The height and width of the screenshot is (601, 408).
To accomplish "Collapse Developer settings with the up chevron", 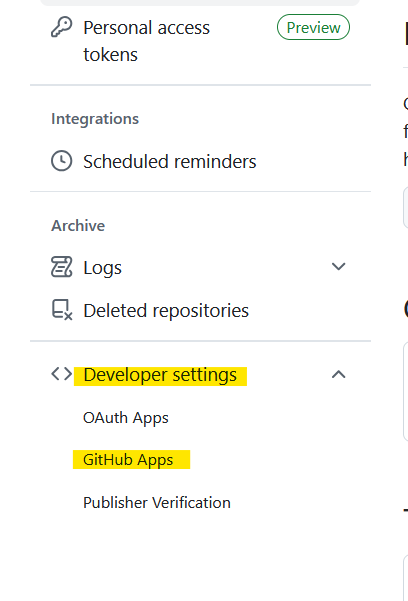I will pos(338,374).
